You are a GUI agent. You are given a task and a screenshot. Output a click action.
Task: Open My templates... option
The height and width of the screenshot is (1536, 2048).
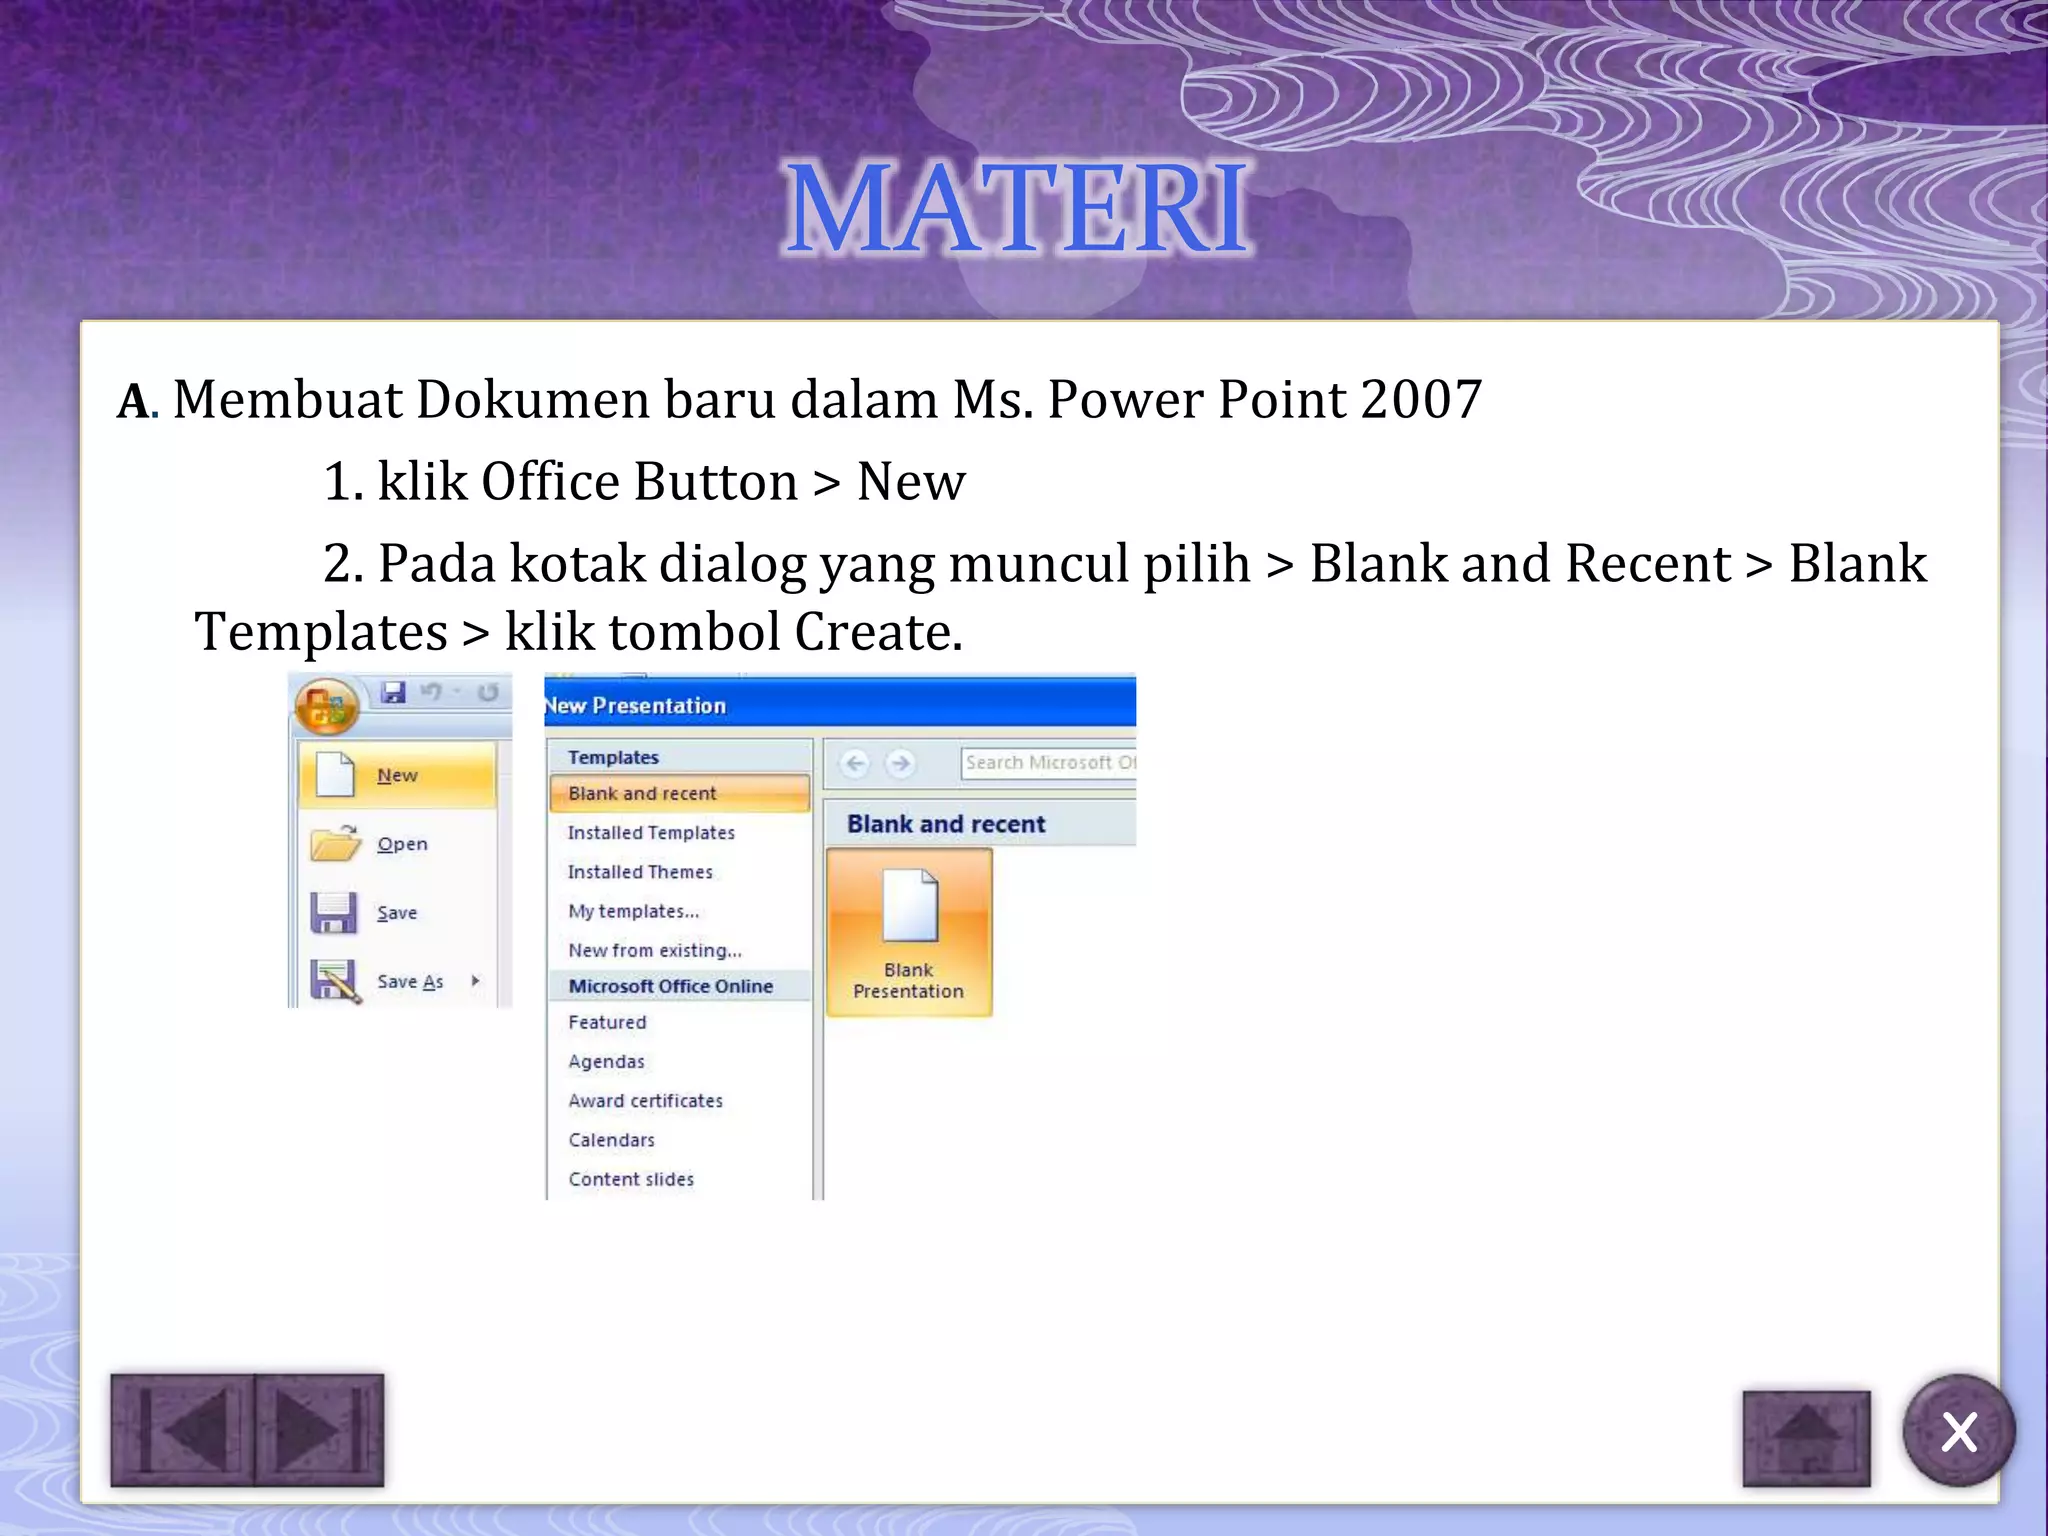634,911
